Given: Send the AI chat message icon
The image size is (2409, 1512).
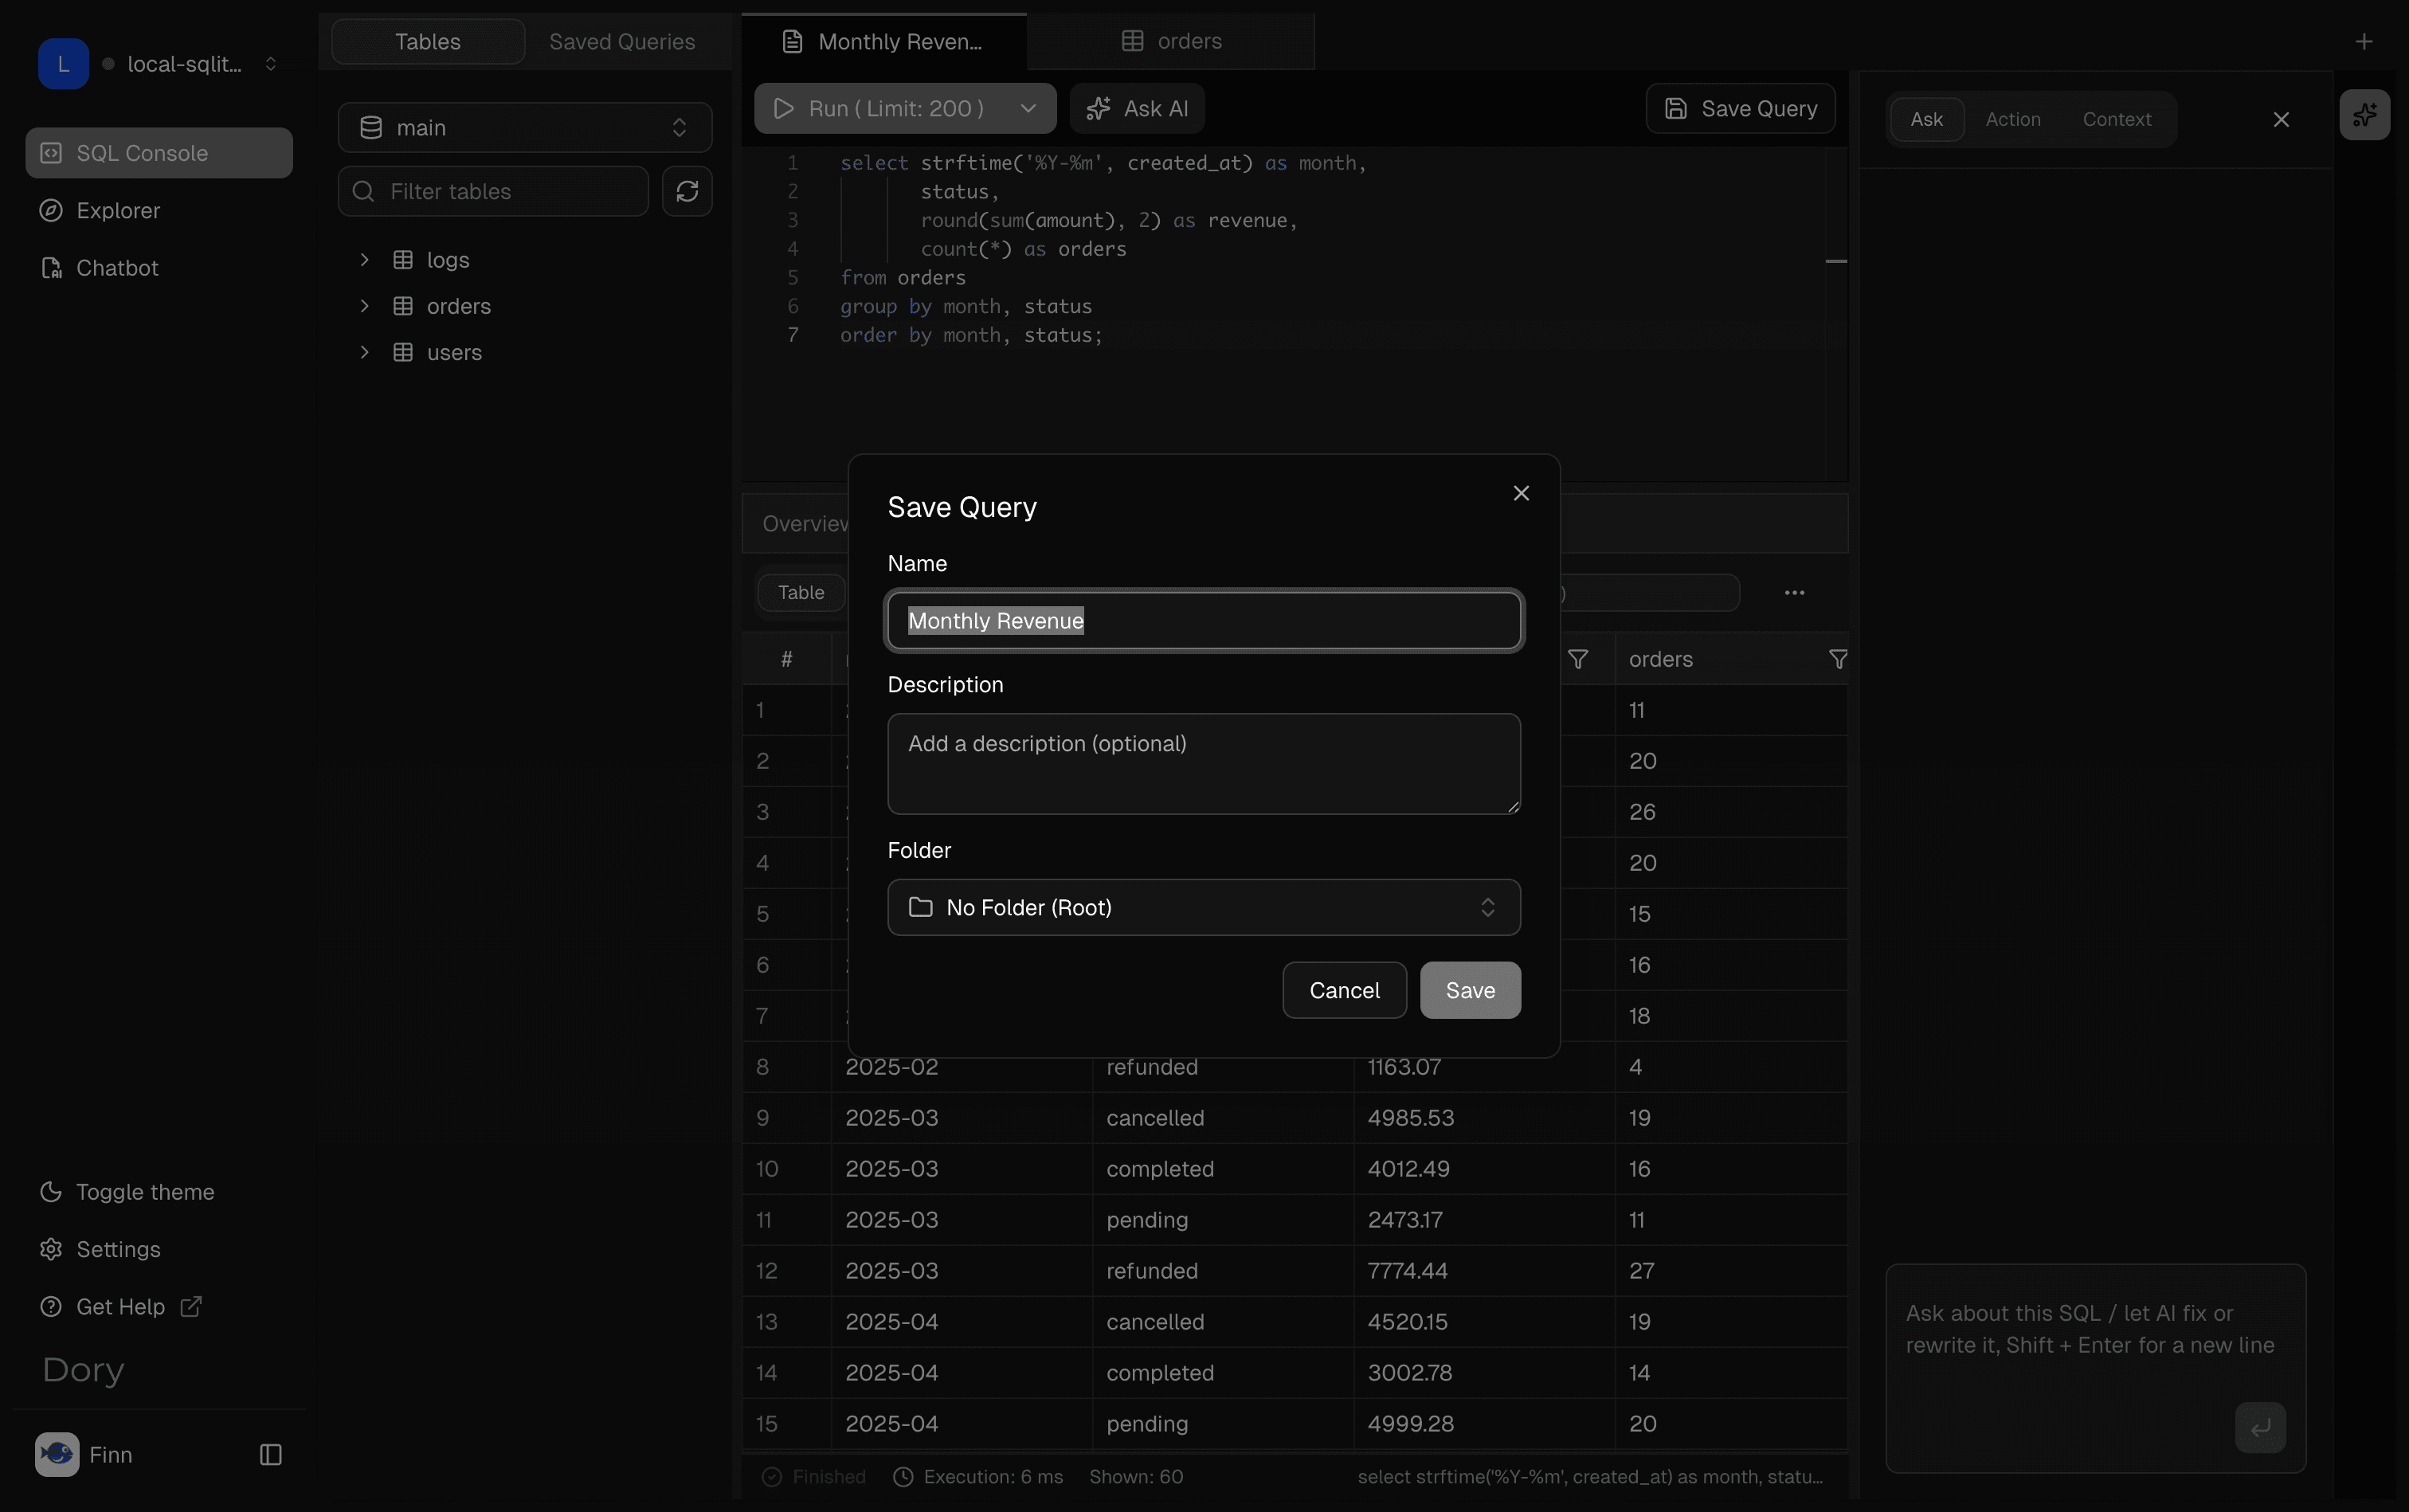Looking at the screenshot, I should point(2260,1428).
